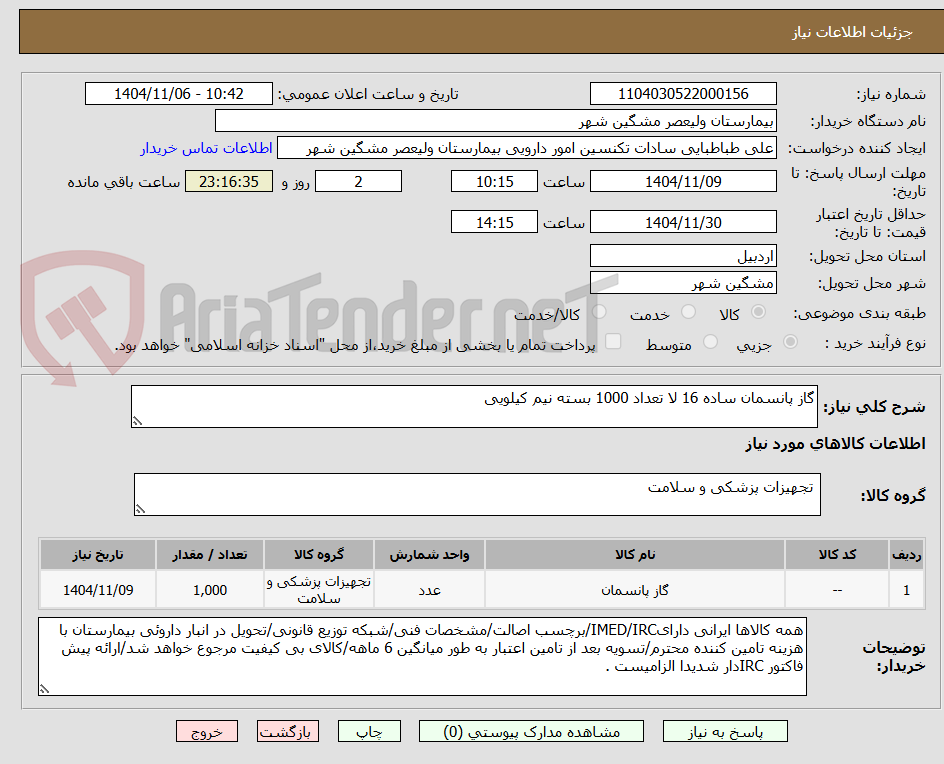Click the گروه کالا text area

pos(477,494)
